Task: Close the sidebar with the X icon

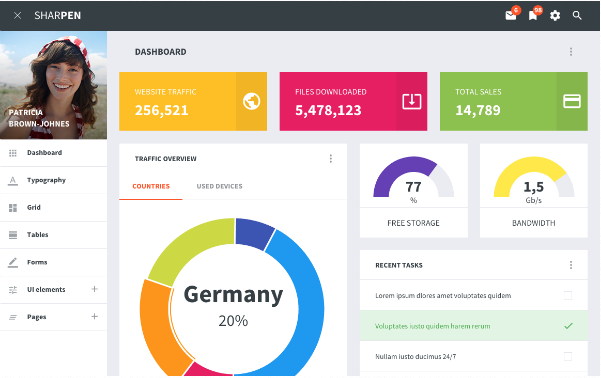Action: (17, 15)
